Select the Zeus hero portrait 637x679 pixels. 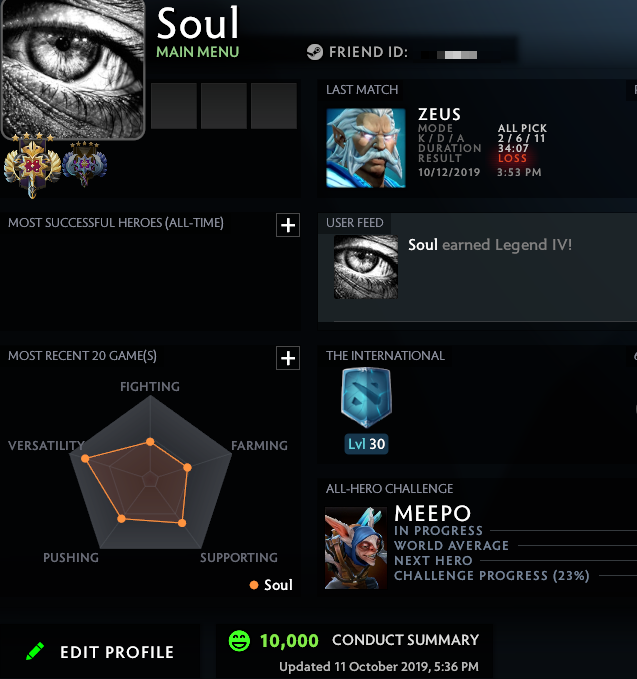click(x=366, y=148)
